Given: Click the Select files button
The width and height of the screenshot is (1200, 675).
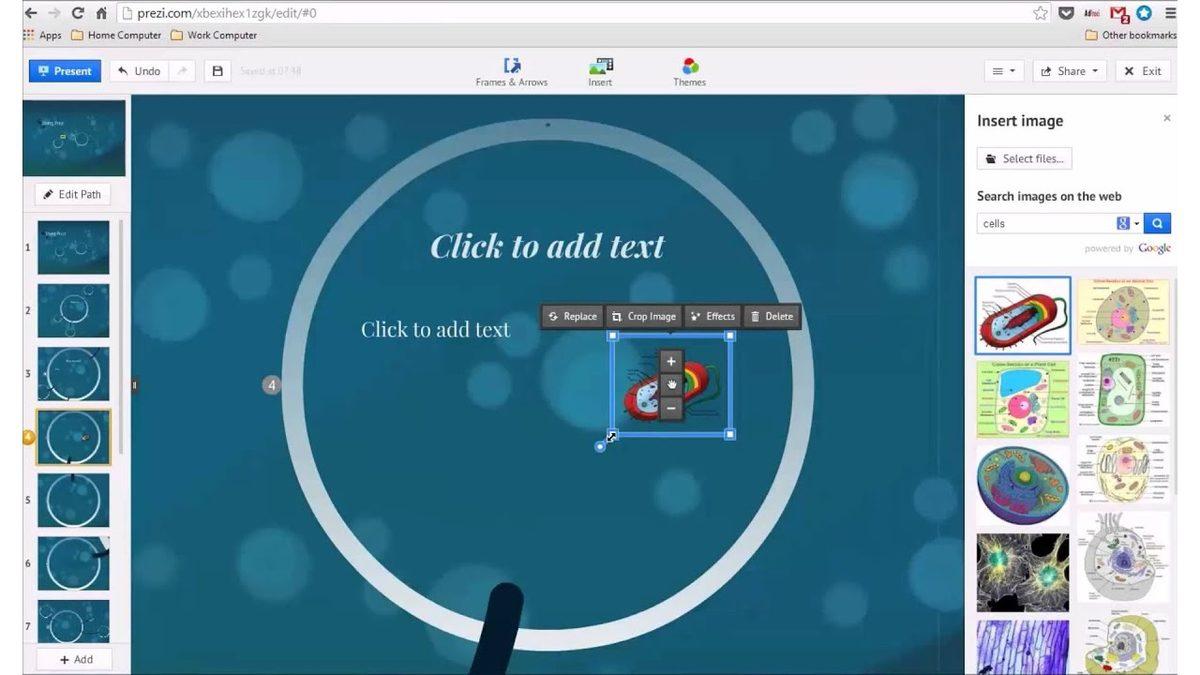Looking at the screenshot, I should click(x=1024, y=158).
